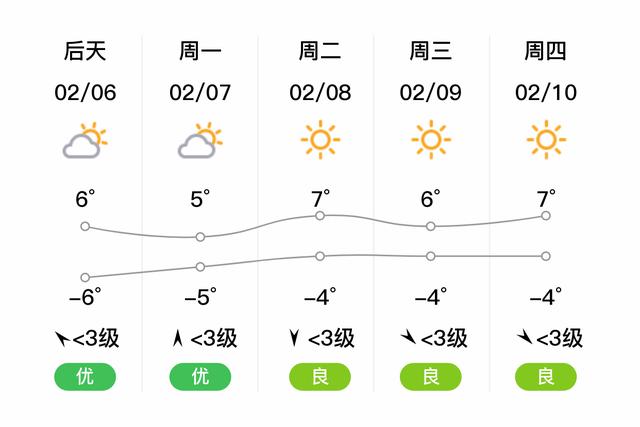640x427 pixels.
Task: Select the sunny icon under 周二 02/08
Action: pos(320,140)
